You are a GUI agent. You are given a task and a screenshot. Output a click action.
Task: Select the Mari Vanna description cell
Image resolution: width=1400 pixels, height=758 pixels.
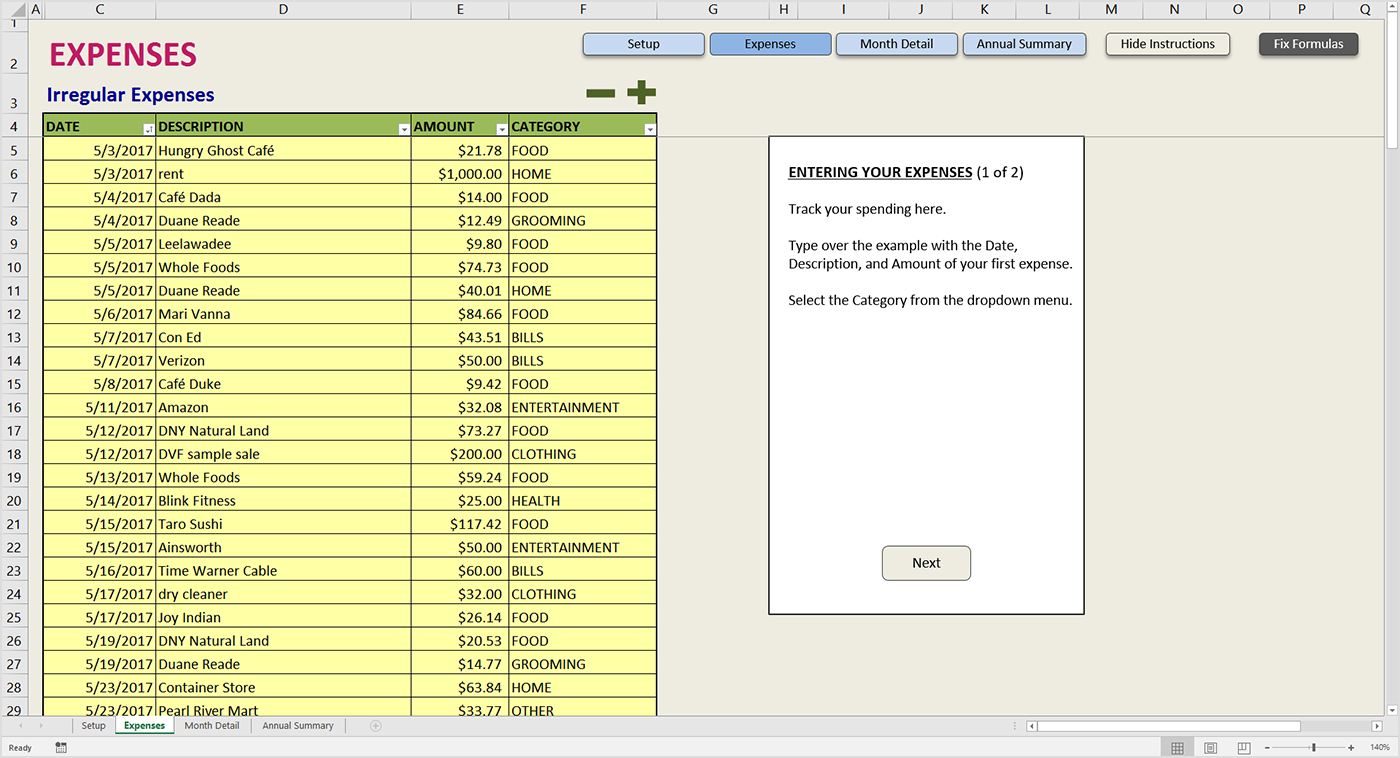283,314
